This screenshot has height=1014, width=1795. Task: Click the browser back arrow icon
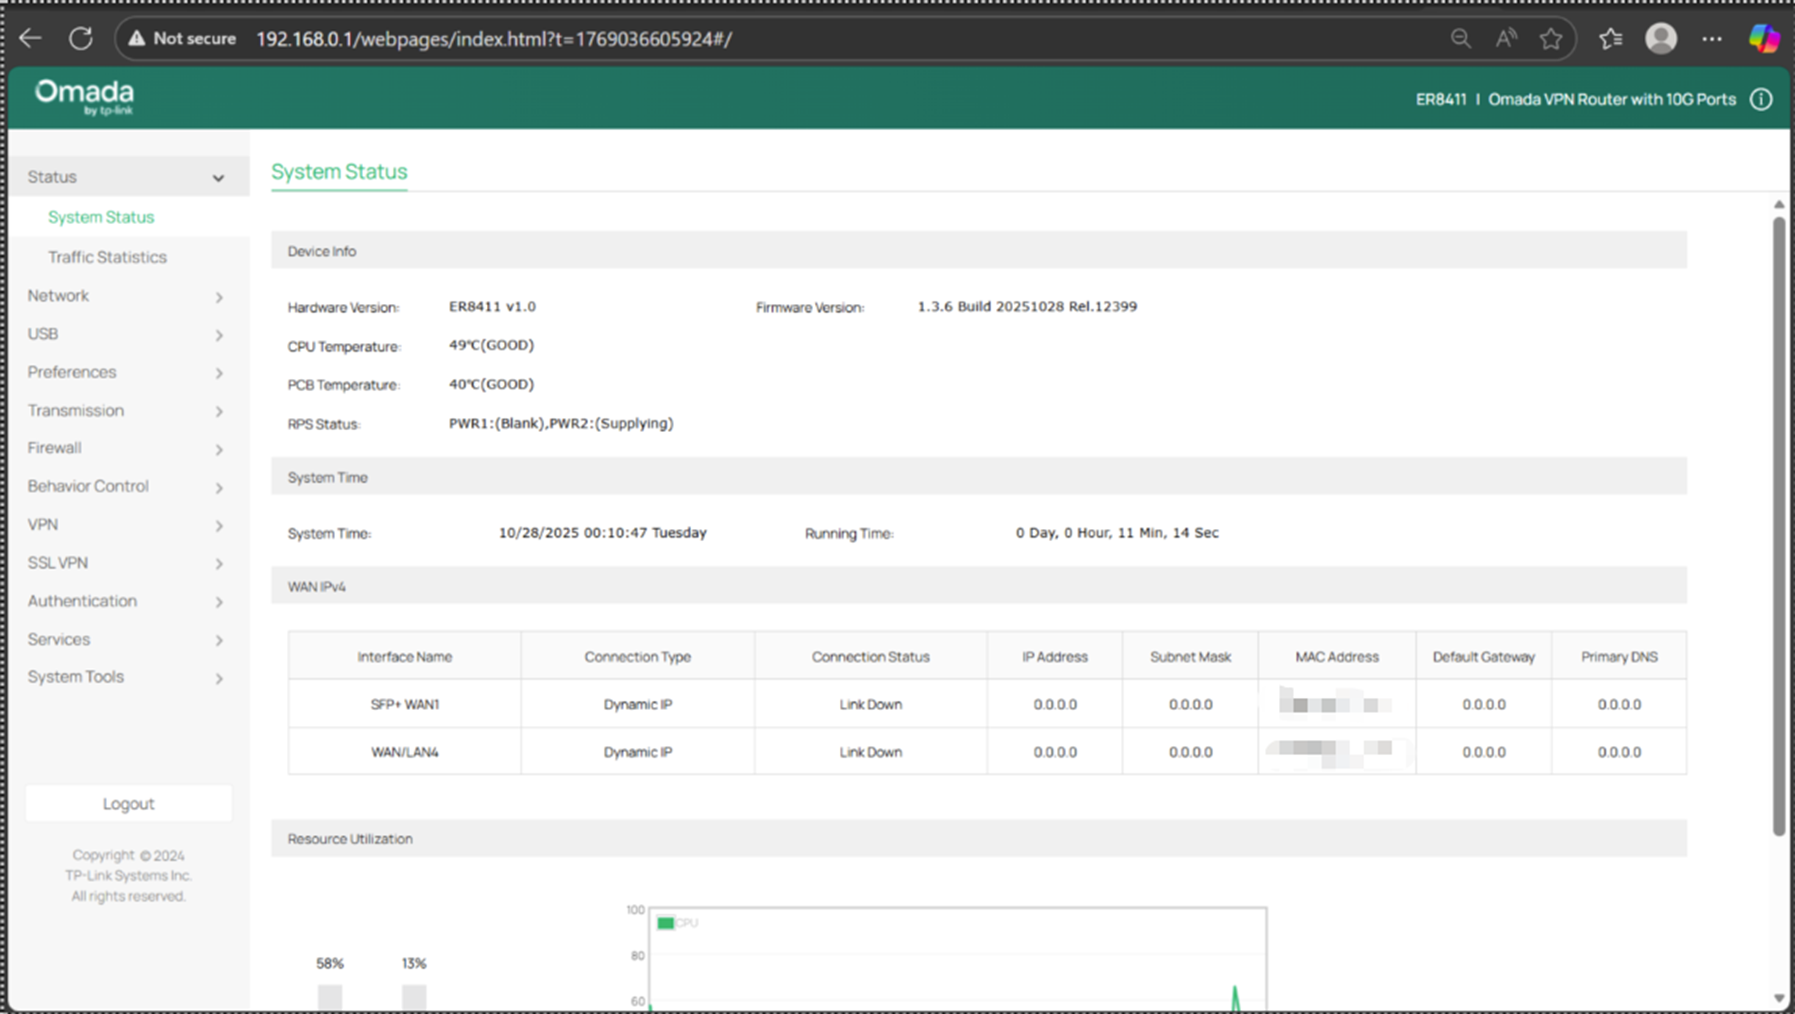30,37
